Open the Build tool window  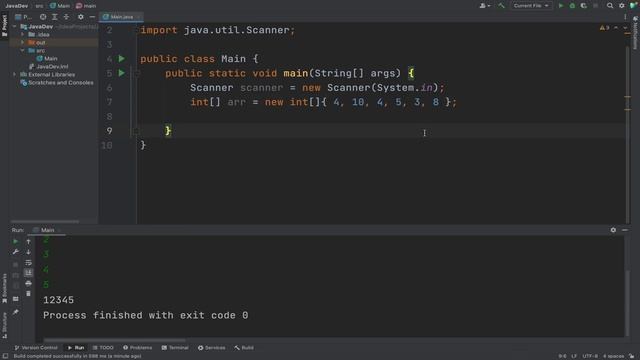pyautogui.click(x=244, y=348)
